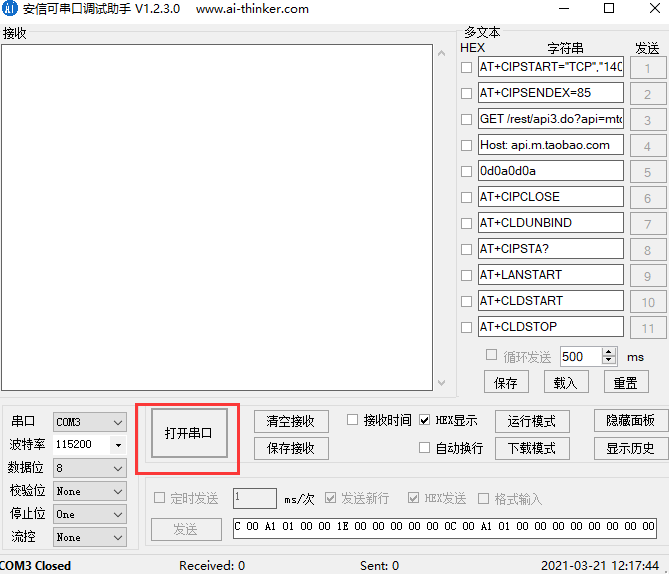Image resolution: width=669 pixels, height=574 pixels.
Task: Open the 串口 COM3 port dropdown
Action: tap(90, 422)
